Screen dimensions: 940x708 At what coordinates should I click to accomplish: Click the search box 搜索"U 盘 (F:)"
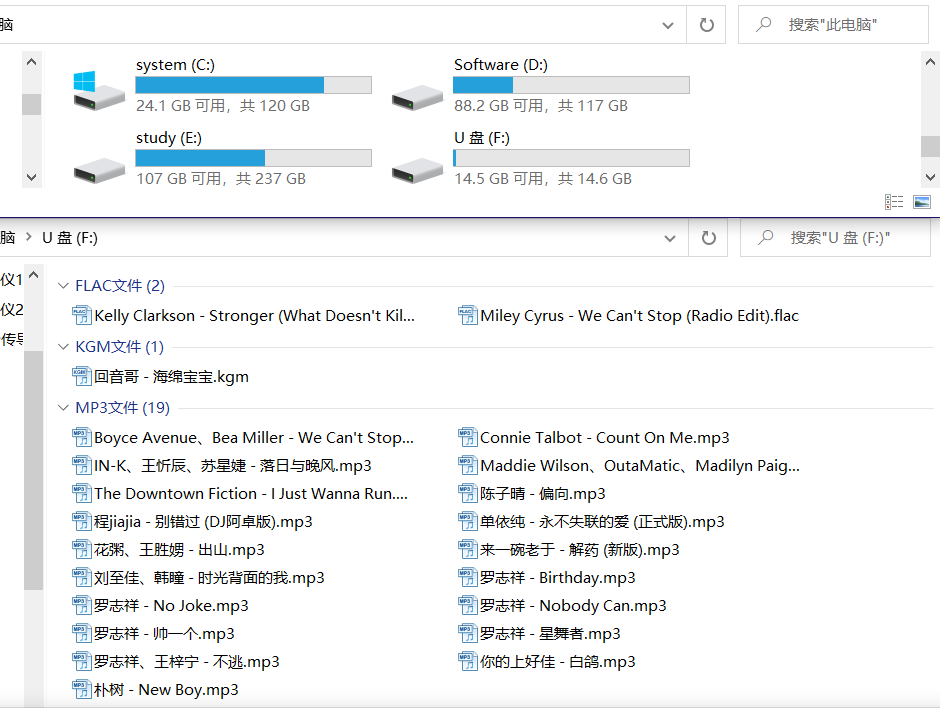835,238
